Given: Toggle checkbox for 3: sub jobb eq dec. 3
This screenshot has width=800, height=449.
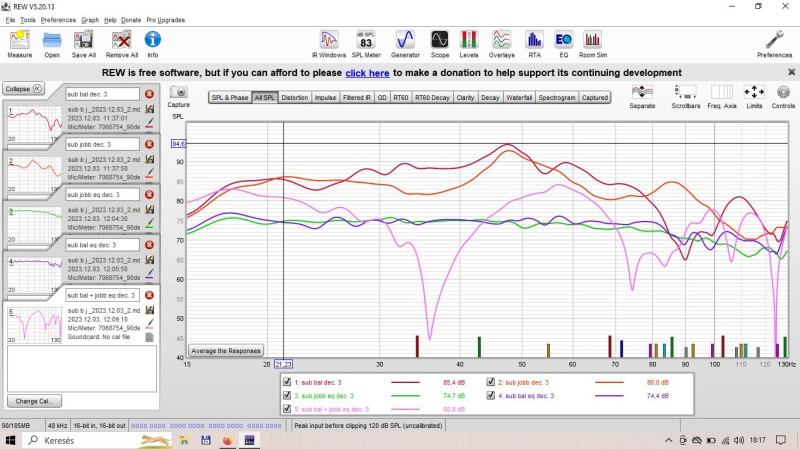Looking at the screenshot, I should tap(287, 395).
